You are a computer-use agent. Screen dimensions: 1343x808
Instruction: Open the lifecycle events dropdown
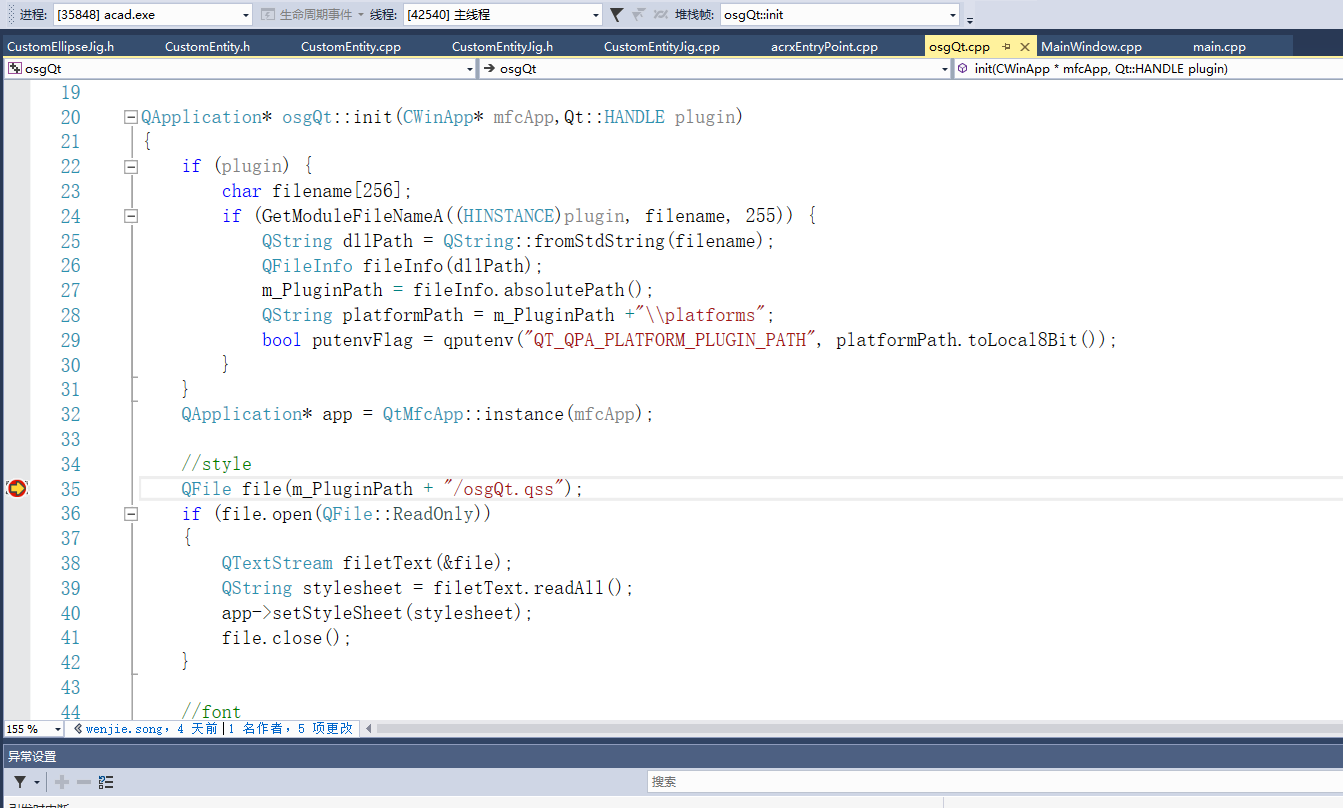point(313,14)
